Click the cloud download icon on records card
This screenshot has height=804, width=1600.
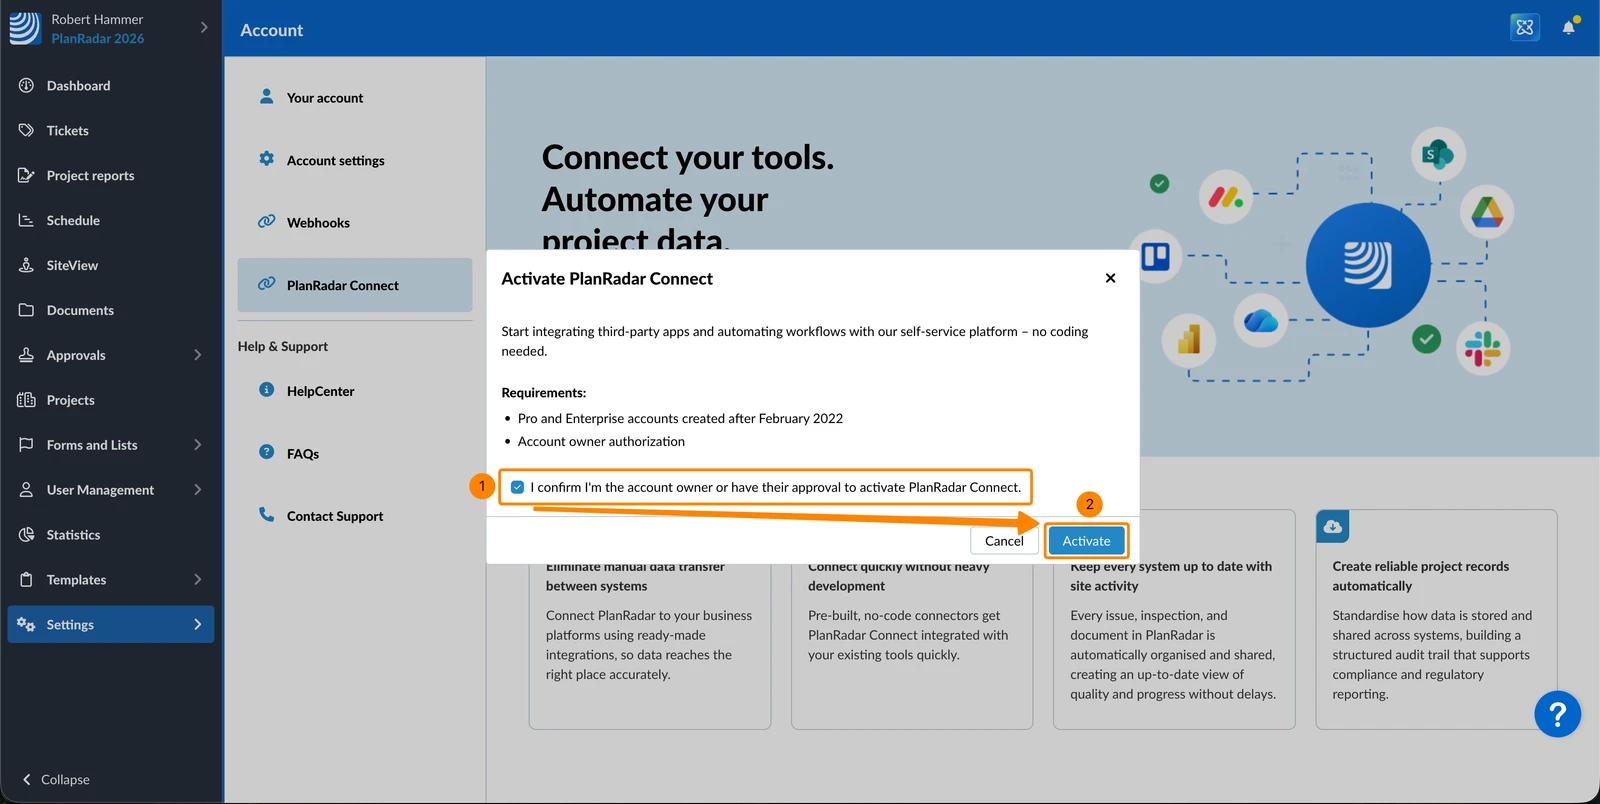[x=1333, y=526]
